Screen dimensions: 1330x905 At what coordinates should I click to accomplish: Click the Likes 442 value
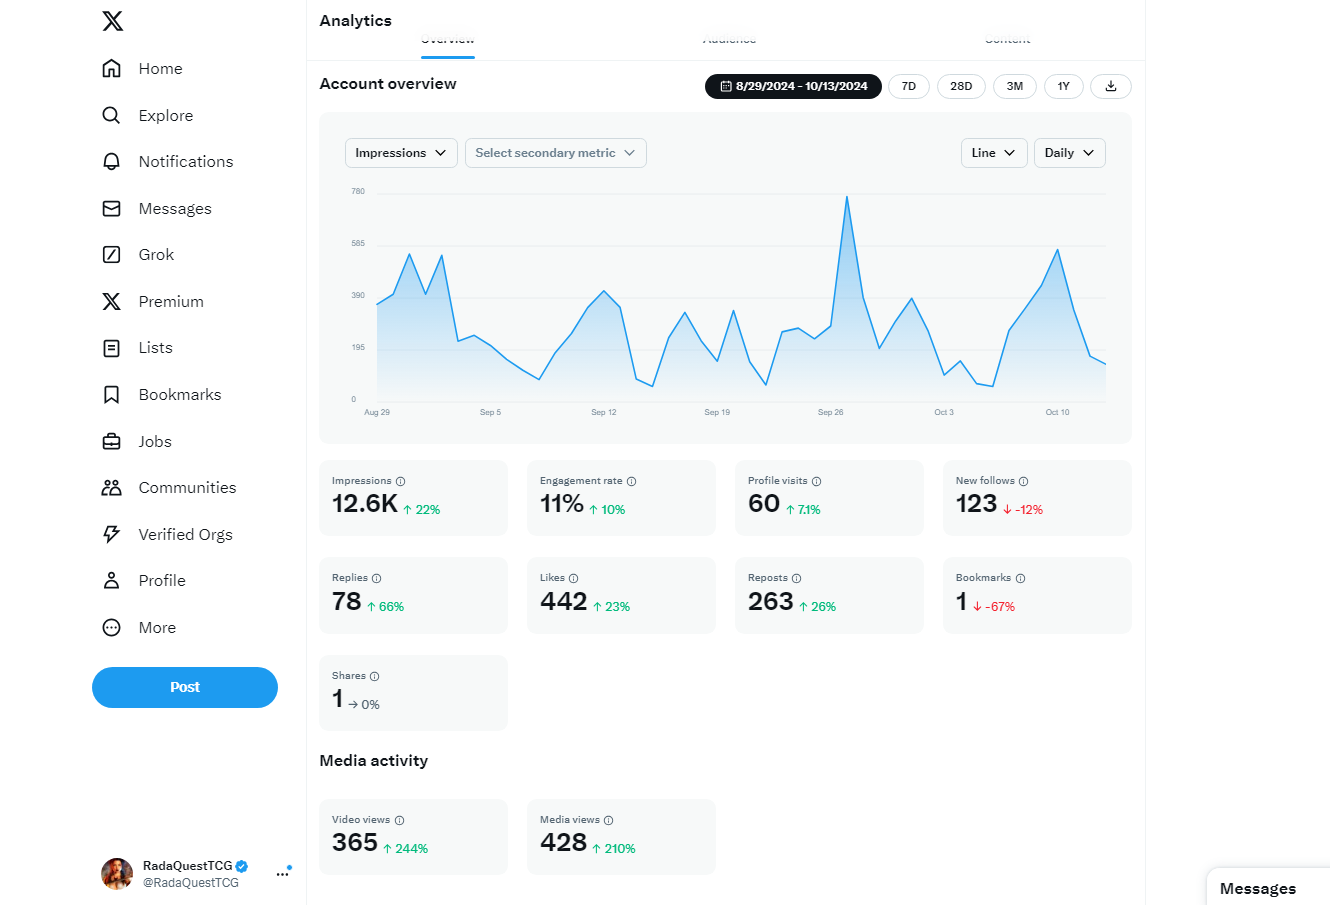(564, 601)
